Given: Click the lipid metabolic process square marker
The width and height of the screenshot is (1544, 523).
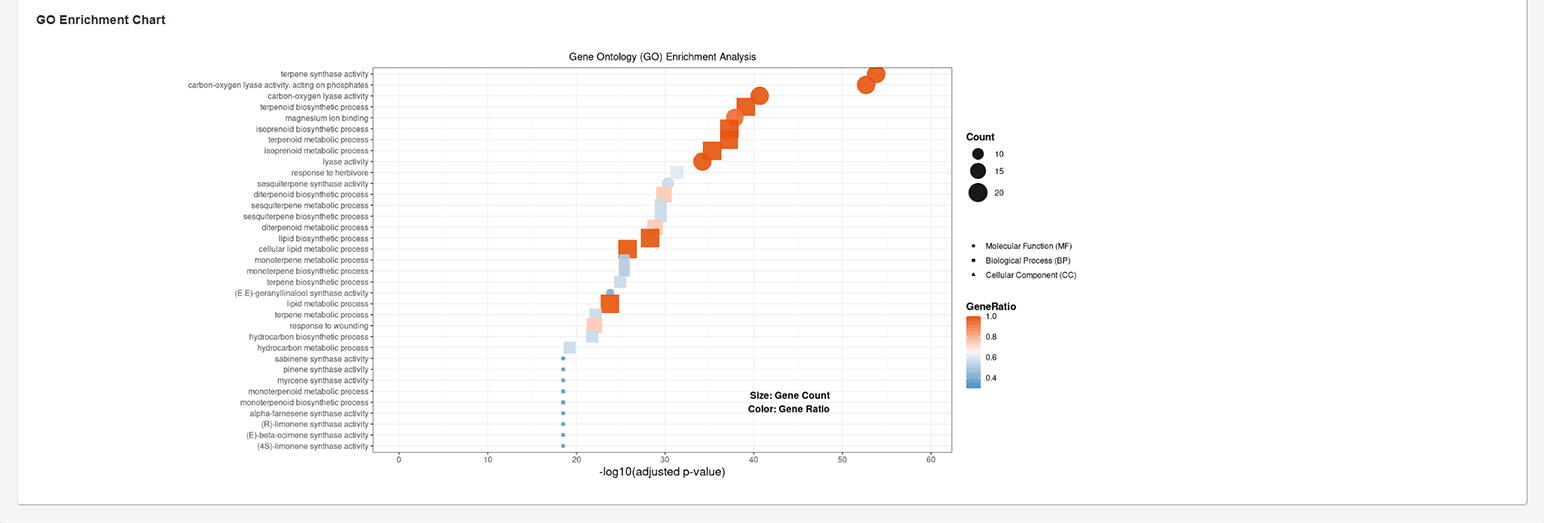Looking at the screenshot, I should click(610, 304).
